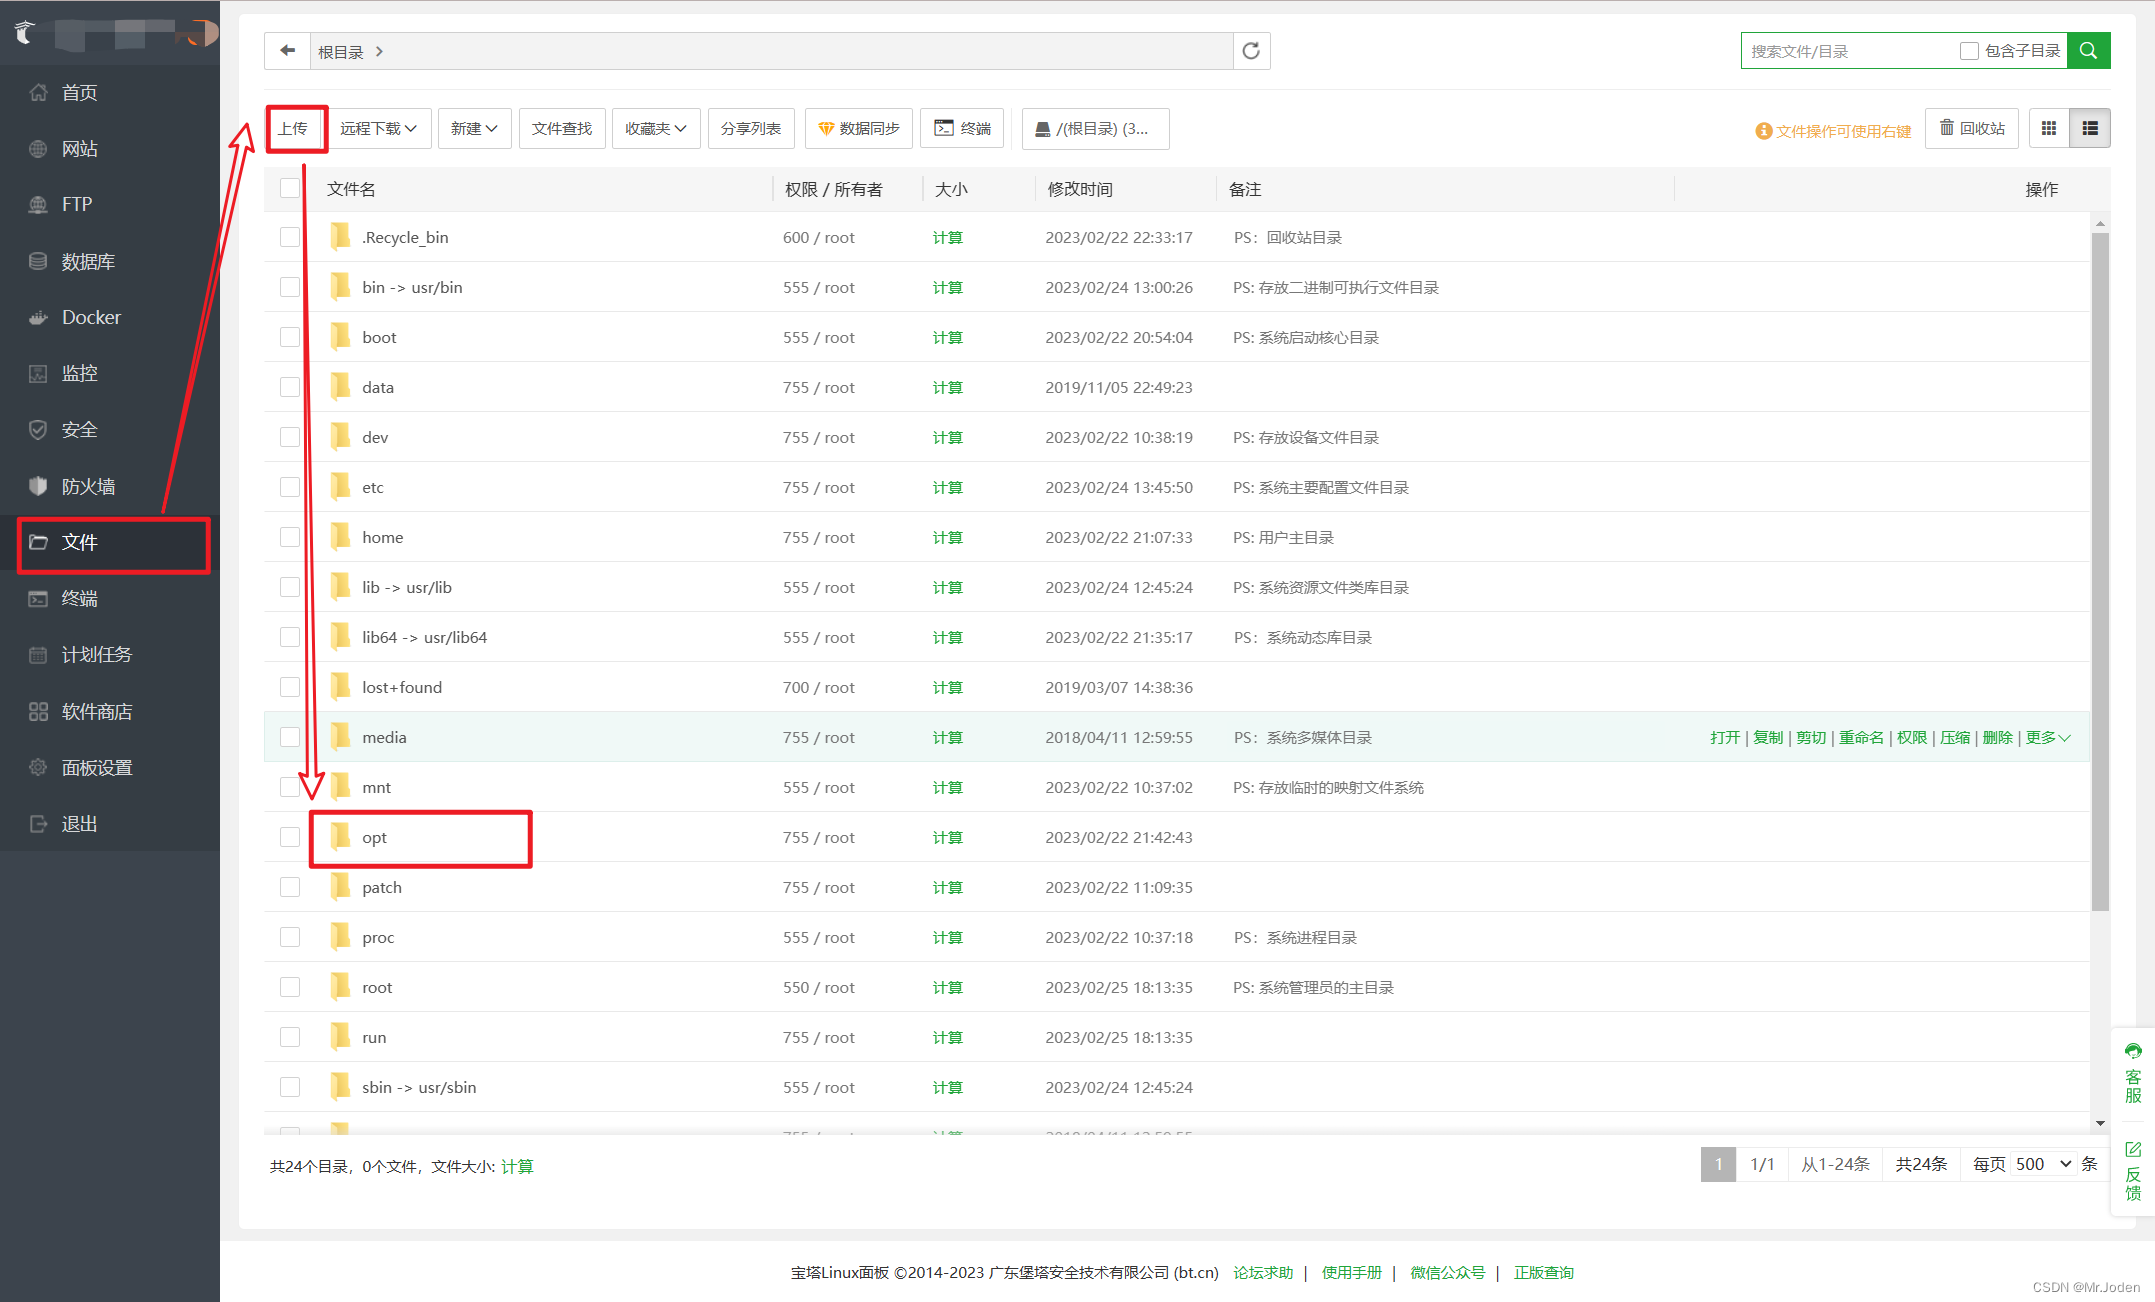Click the info icon beside right-click hint
The width and height of the screenshot is (2155, 1302).
pos(1763,131)
